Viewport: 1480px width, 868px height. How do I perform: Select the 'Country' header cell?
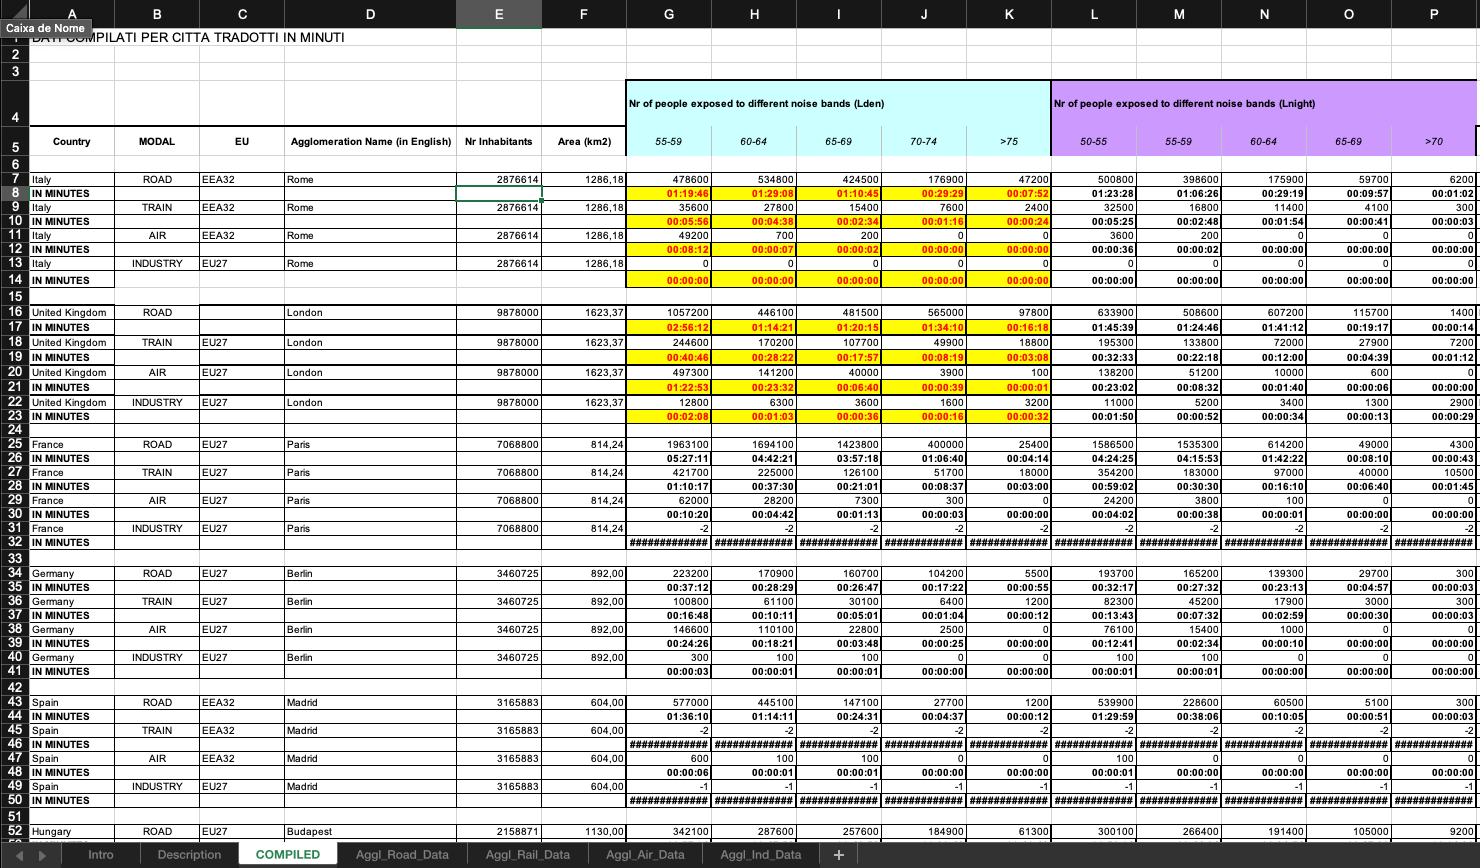click(72, 141)
